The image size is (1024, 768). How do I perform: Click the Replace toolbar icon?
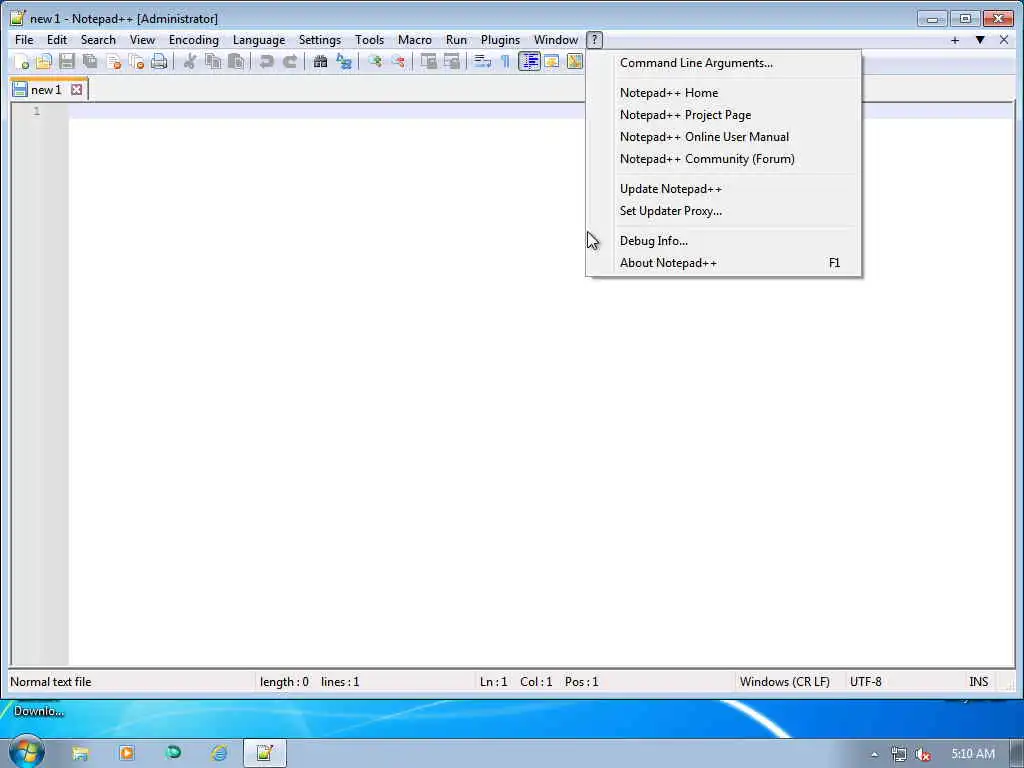pyautogui.click(x=344, y=62)
